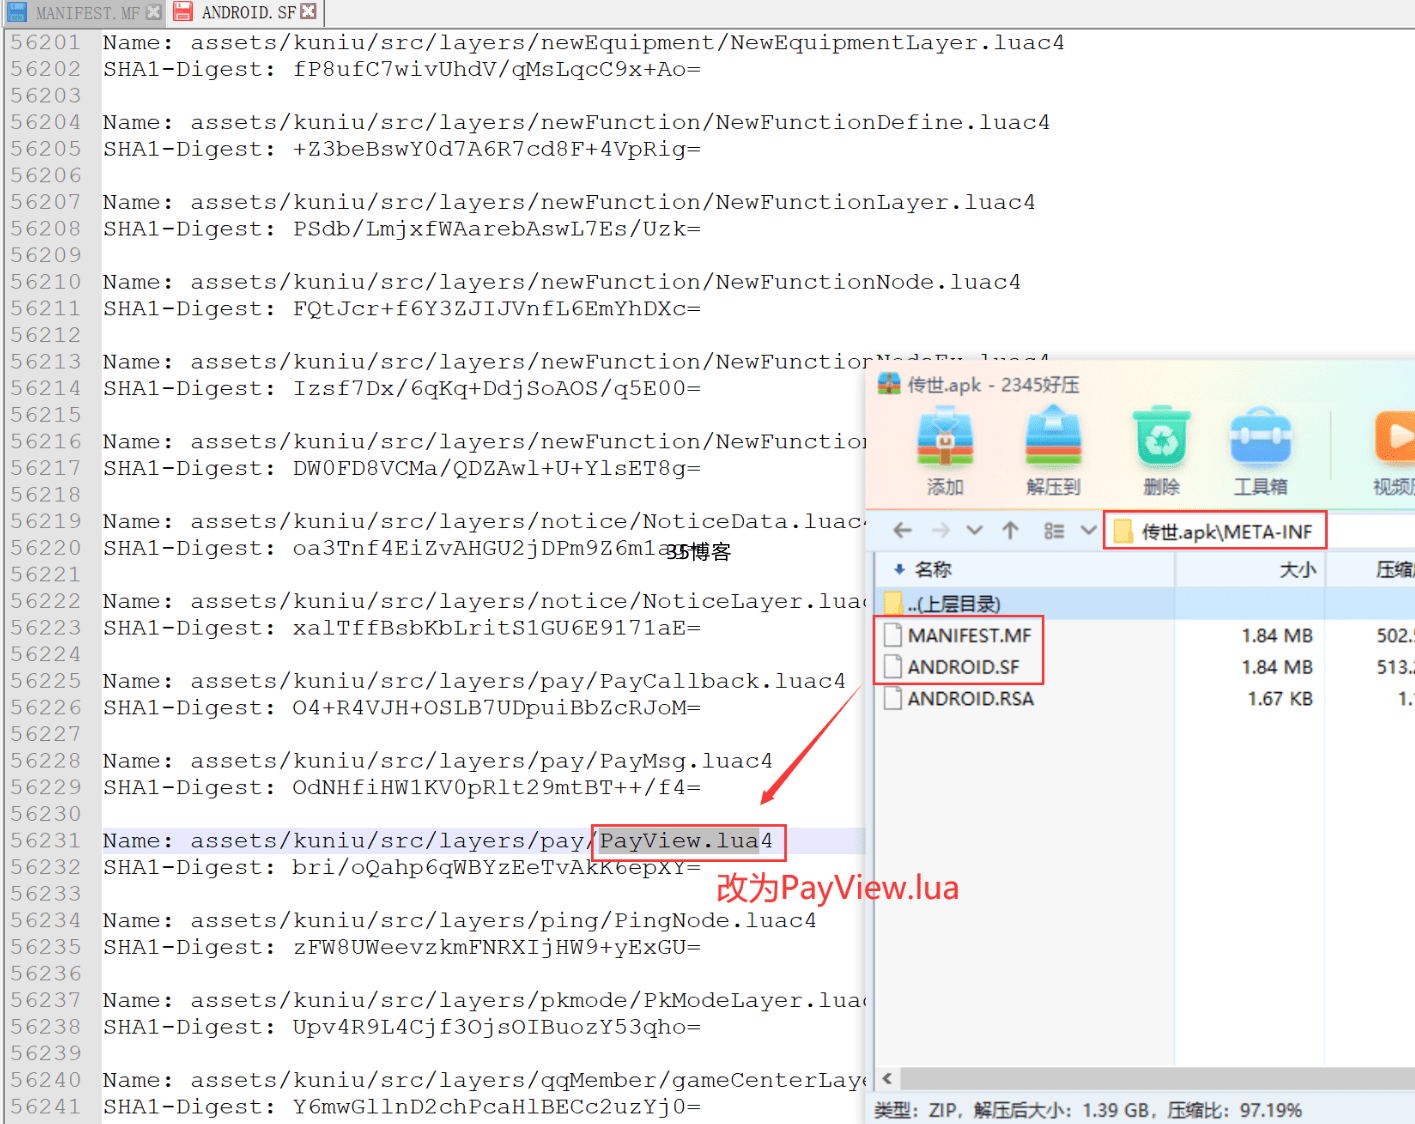This screenshot has width=1415, height=1124.
Task: Sort files by 大小 column header
Action: pyautogui.click(x=1296, y=570)
